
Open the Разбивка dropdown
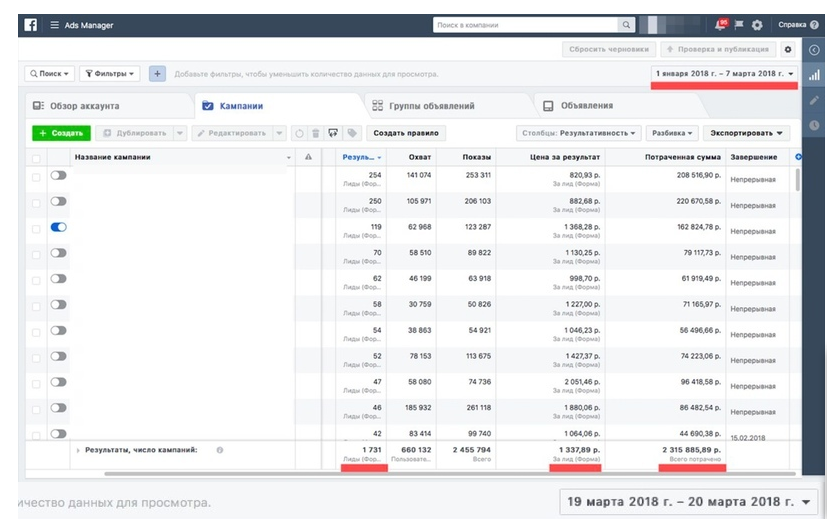672,133
